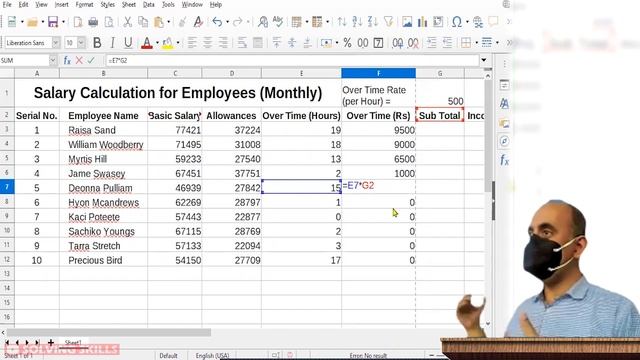This screenshot has height=360, width=640.
Task: Toggle Italic formatting
Action: tap(113, 42)
